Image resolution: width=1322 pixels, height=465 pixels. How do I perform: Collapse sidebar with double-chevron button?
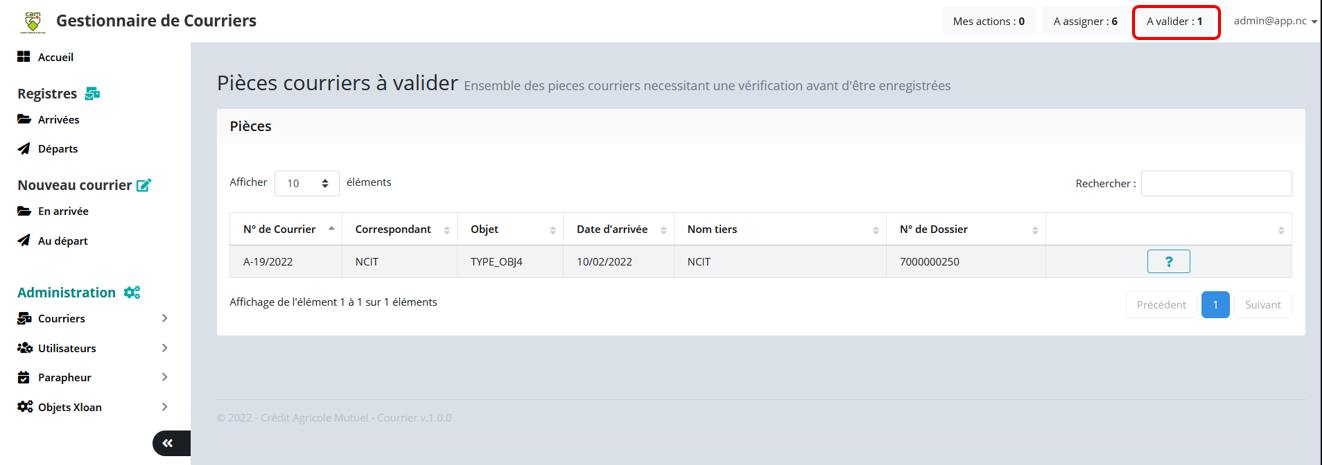[x=168, y=443]
